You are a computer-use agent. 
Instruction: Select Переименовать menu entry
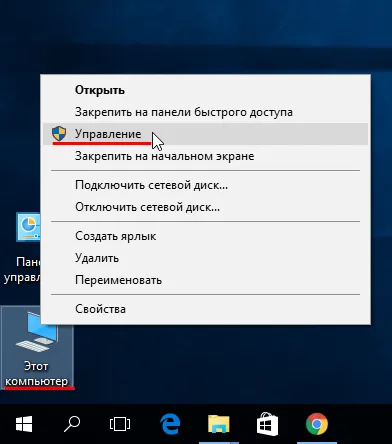pos(205,280)
